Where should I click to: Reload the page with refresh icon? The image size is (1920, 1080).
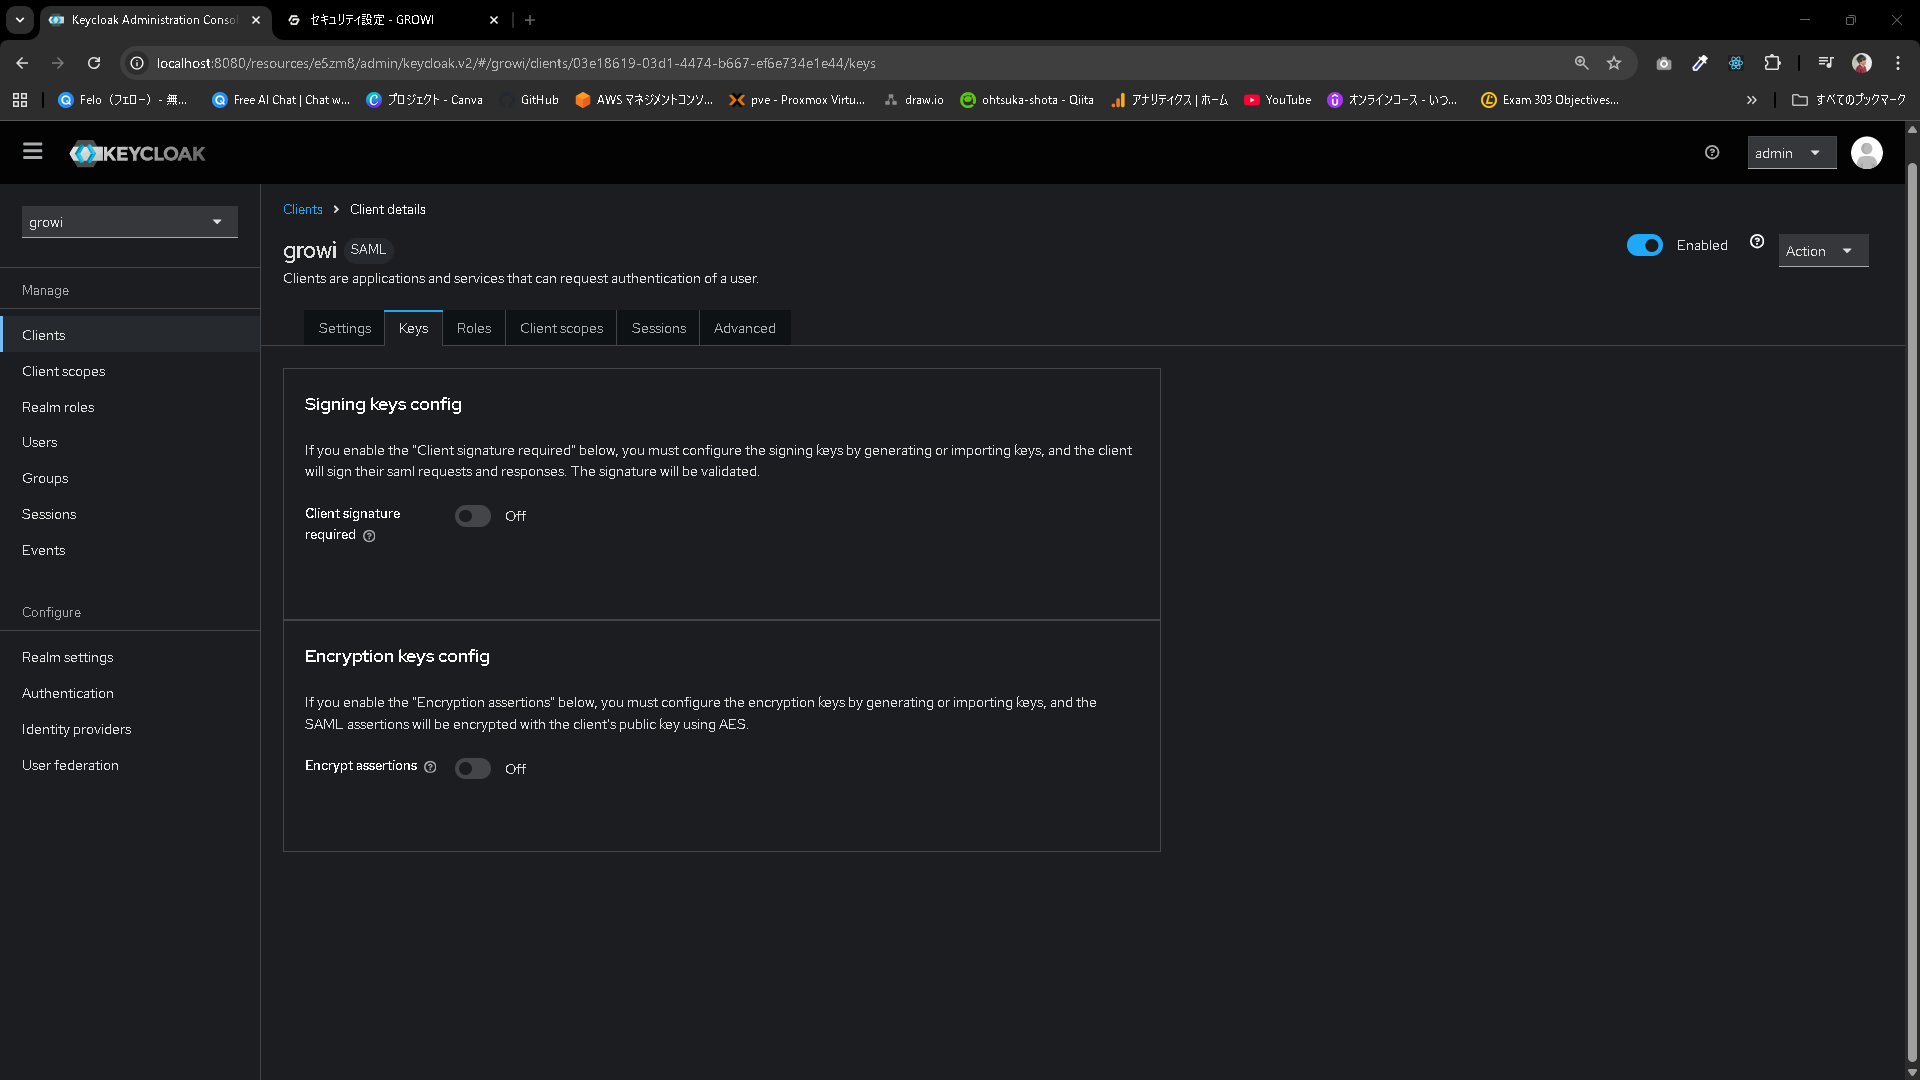[94, 63]
